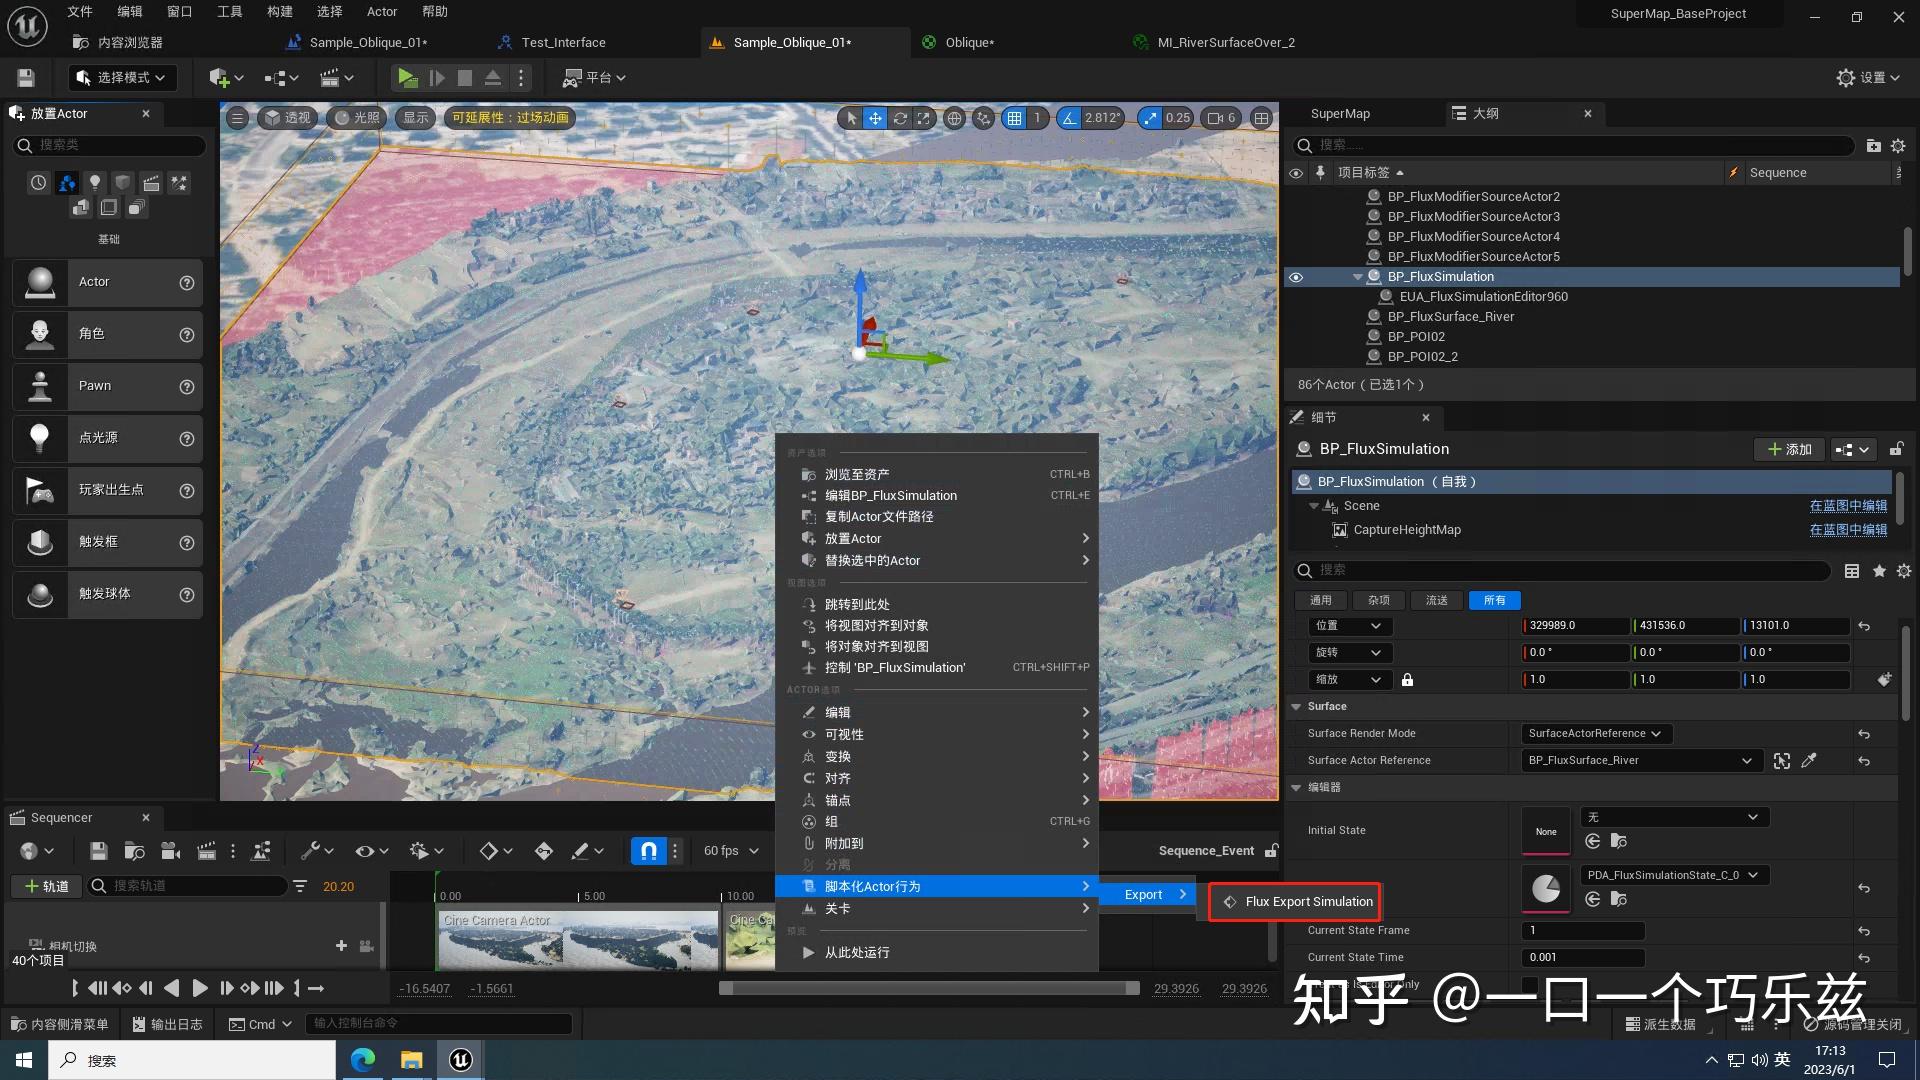This screenshot has width=1920, height=1080.
Task: Open Microsoft Edge from the taskbar
Action: tap(362, 1060)
